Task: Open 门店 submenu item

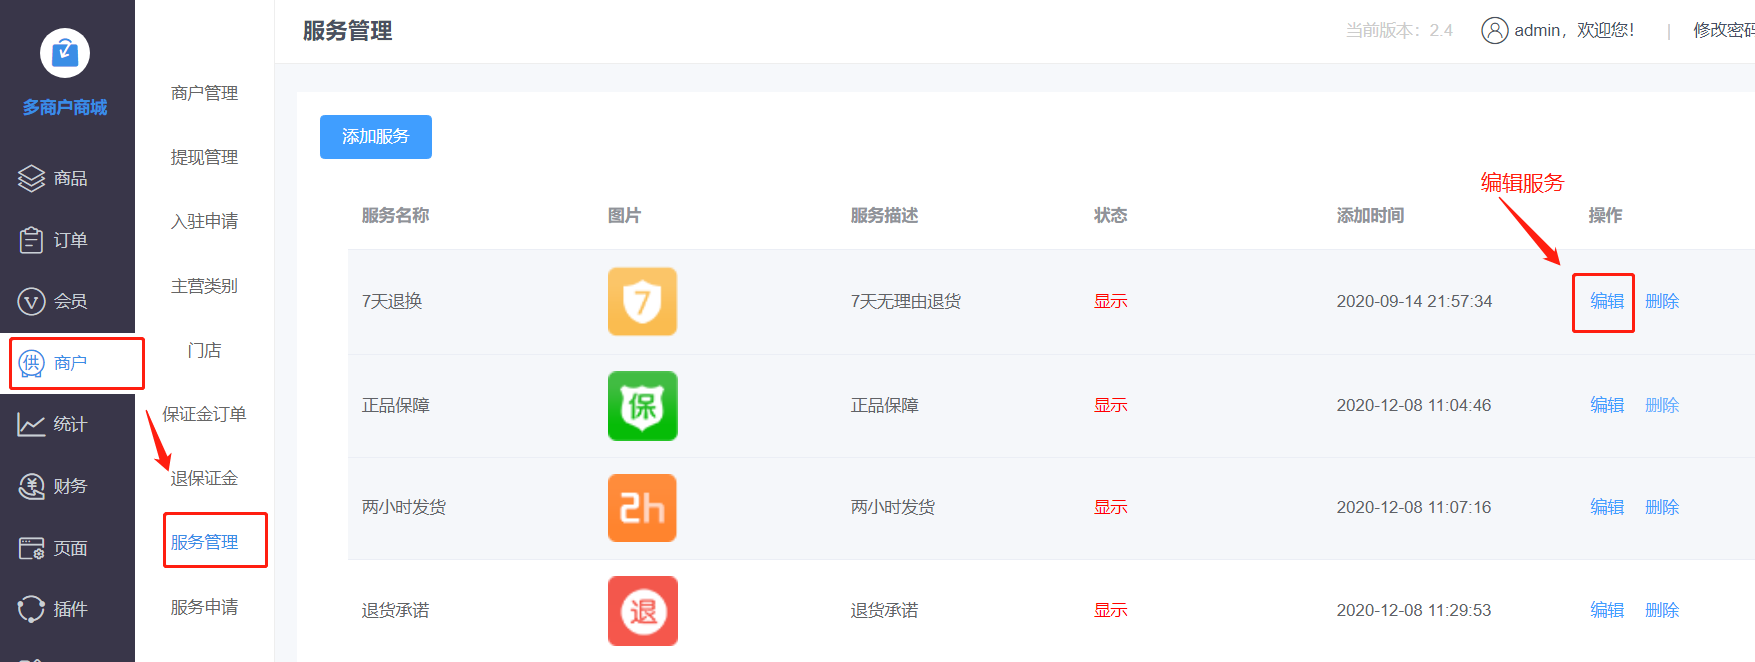Action: pyautogui.click(x=204, y=350)
